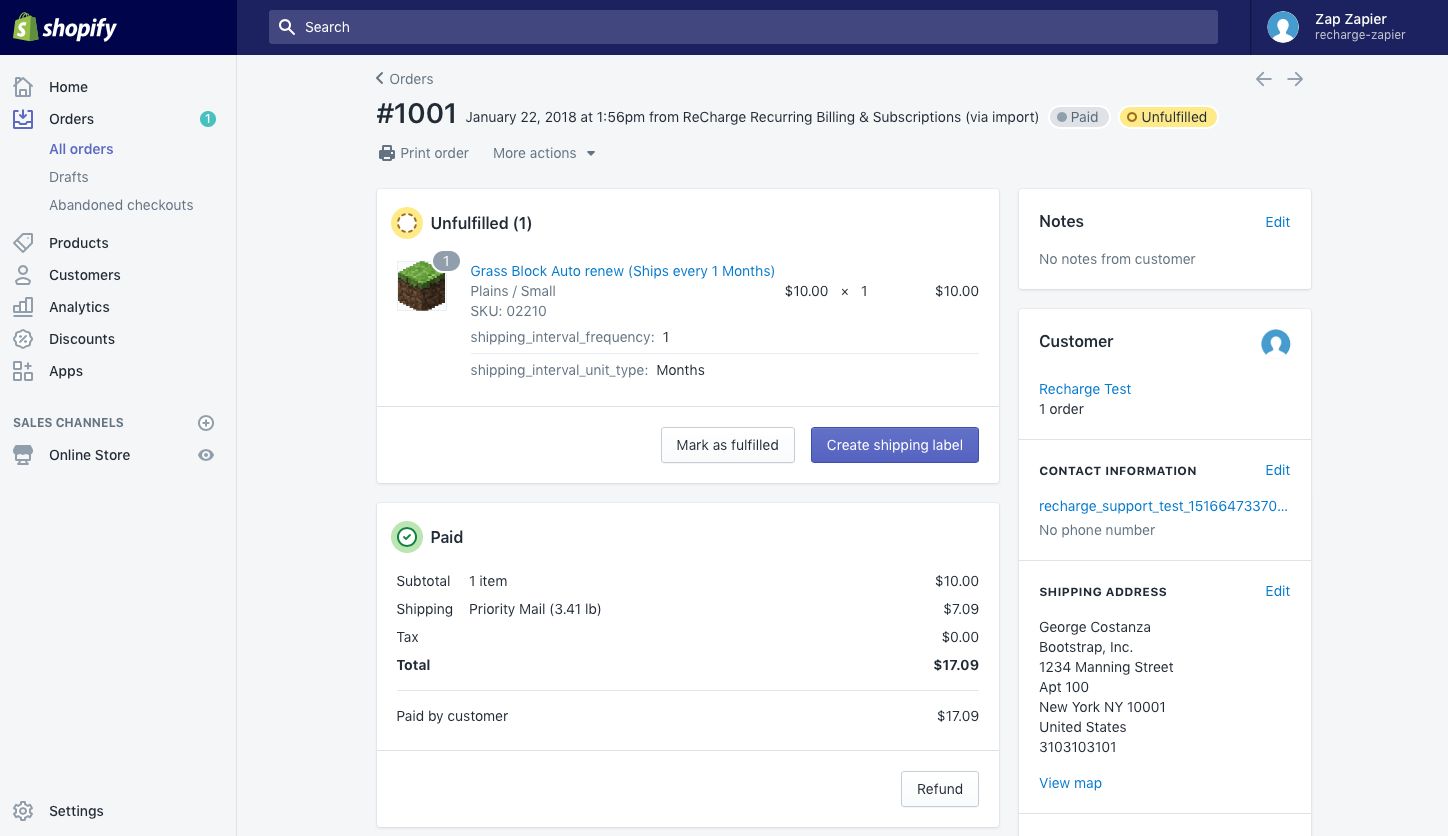This screenshot has width=1448, height=836.
Task: View Analytics using the chart icon
Action: tap(22, 307)
